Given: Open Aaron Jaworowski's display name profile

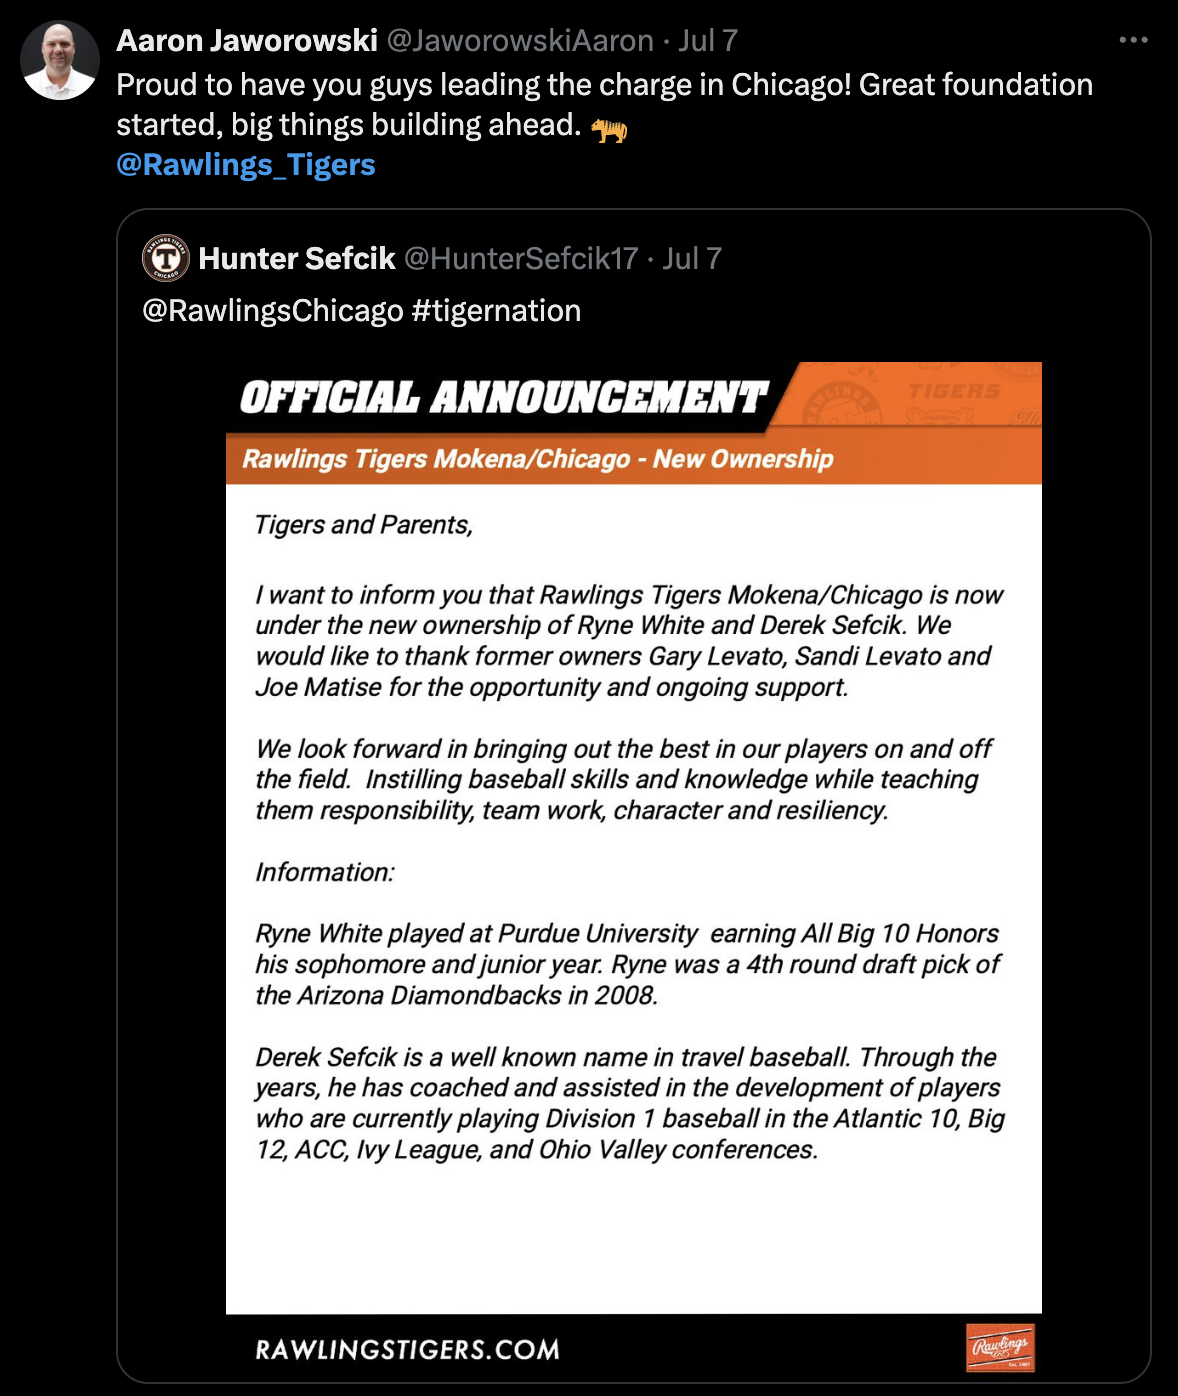Looking at the screenshot, I should 247,40.
